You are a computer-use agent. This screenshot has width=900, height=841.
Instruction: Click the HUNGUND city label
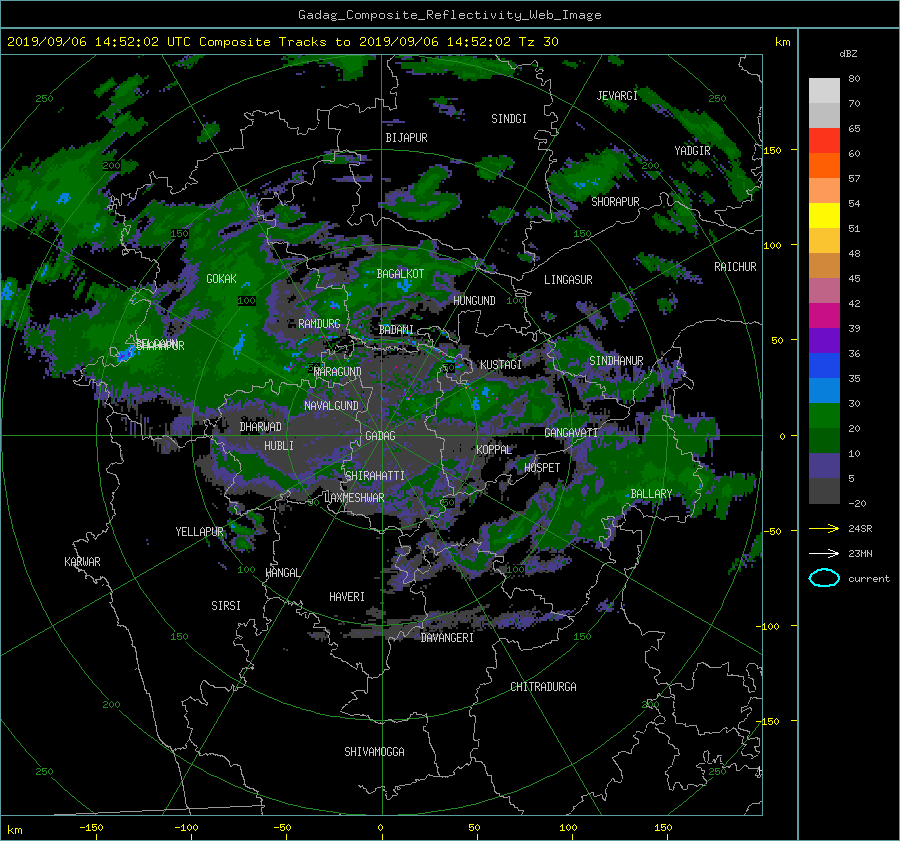tap(474, 301)
